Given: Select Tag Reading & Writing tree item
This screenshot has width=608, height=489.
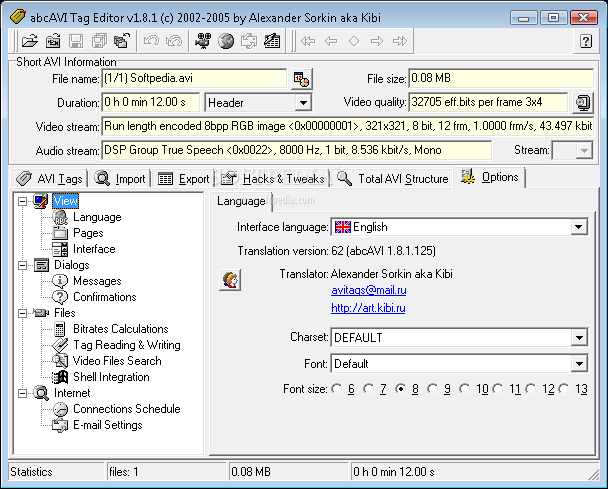Looking at the screenshot, I should tap(127, 345).
